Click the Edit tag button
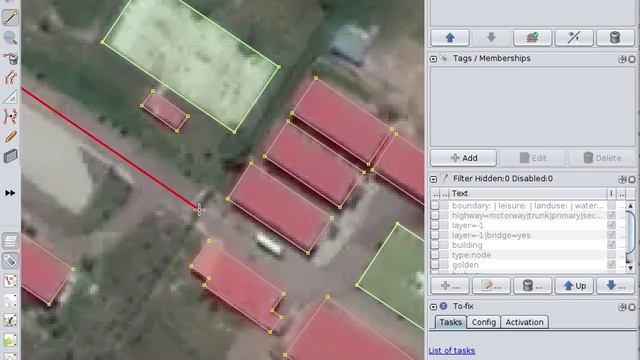 coord(533,158)
